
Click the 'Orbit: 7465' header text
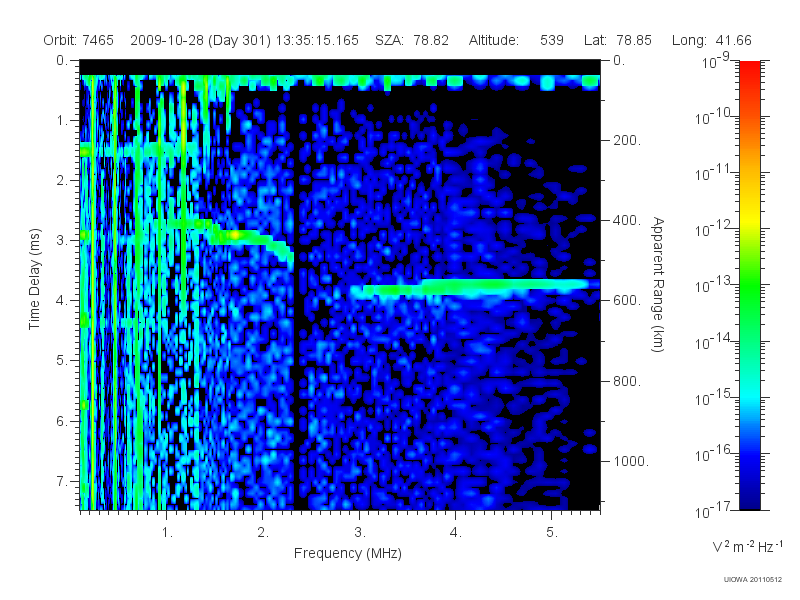(79, 40)
